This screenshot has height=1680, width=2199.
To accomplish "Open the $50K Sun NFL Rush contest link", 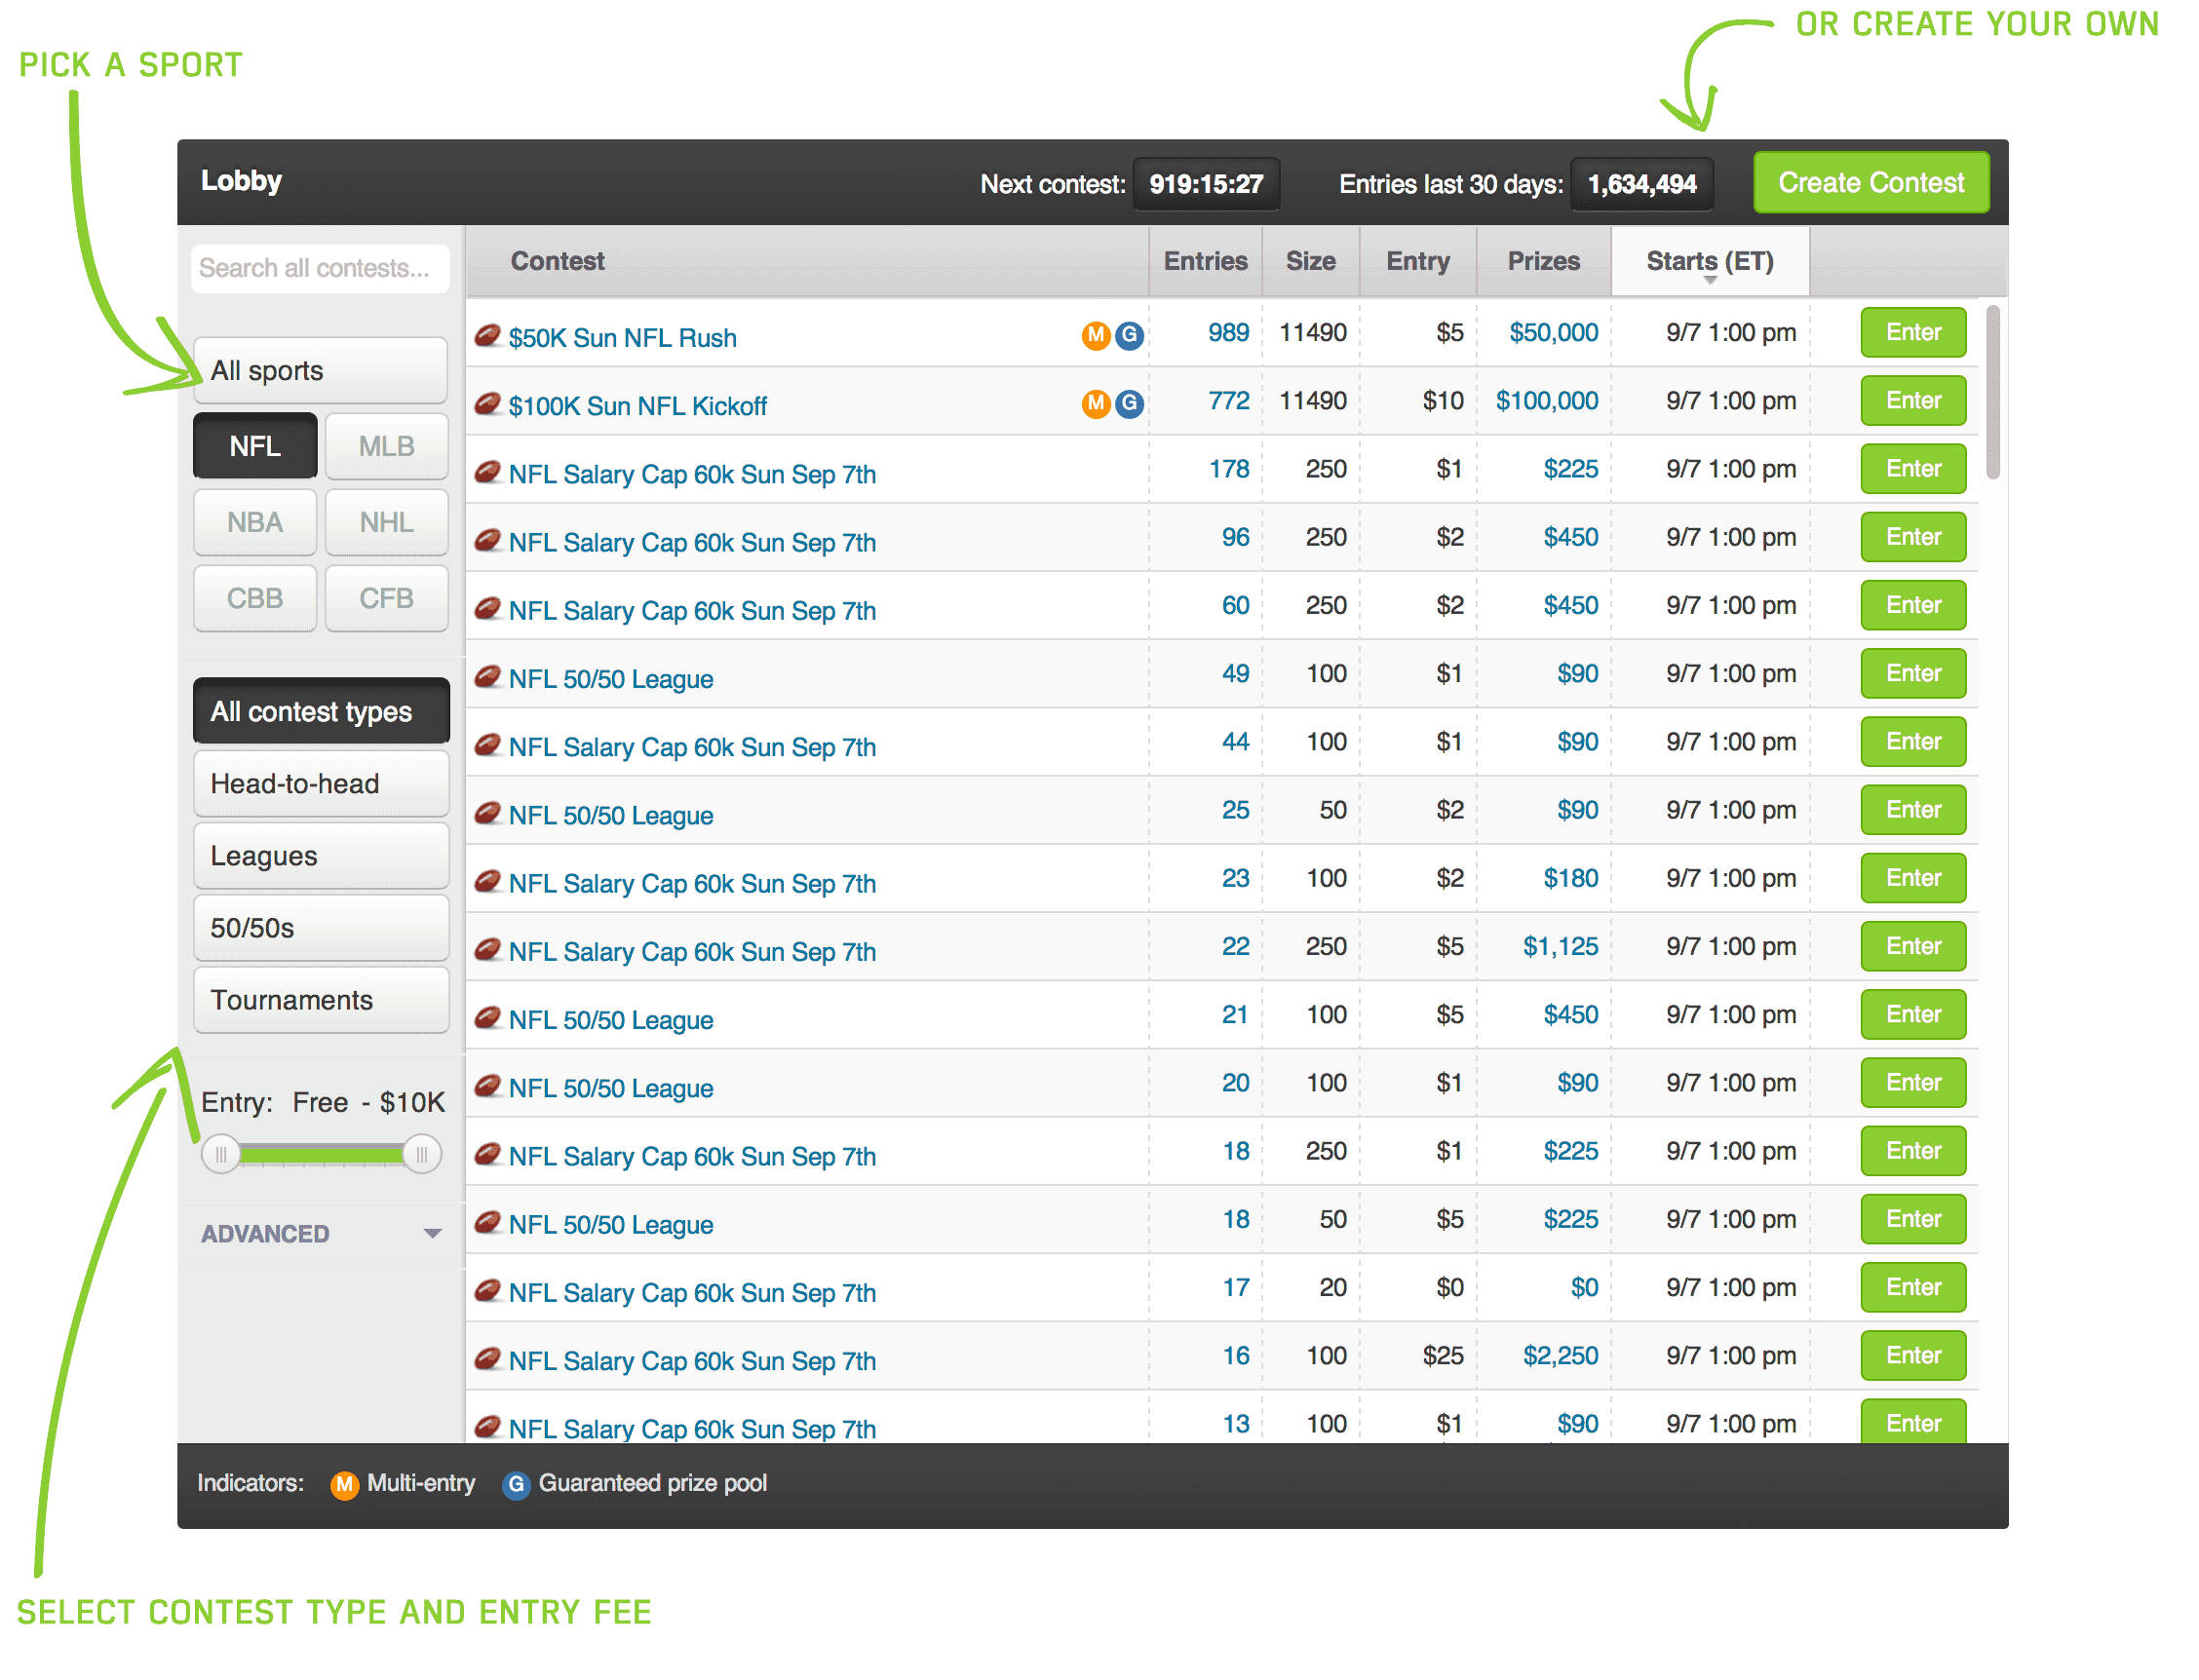I will (x=622, y=338).
